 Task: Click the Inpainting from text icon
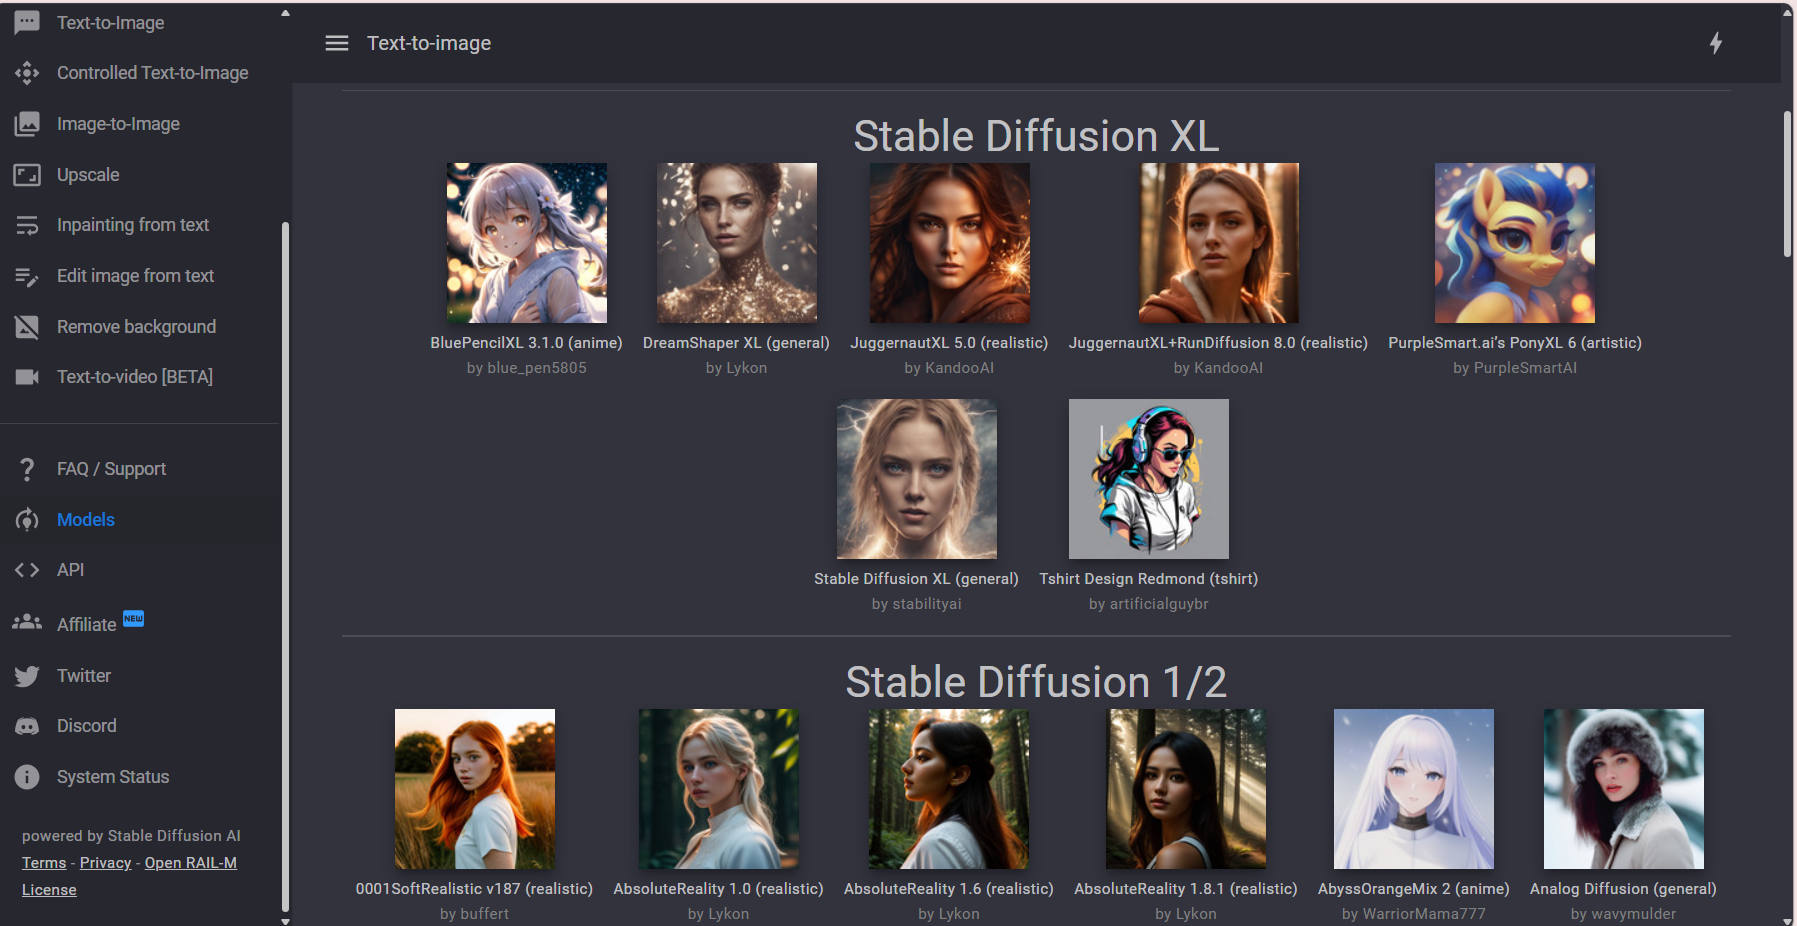(x=27, y=225)
